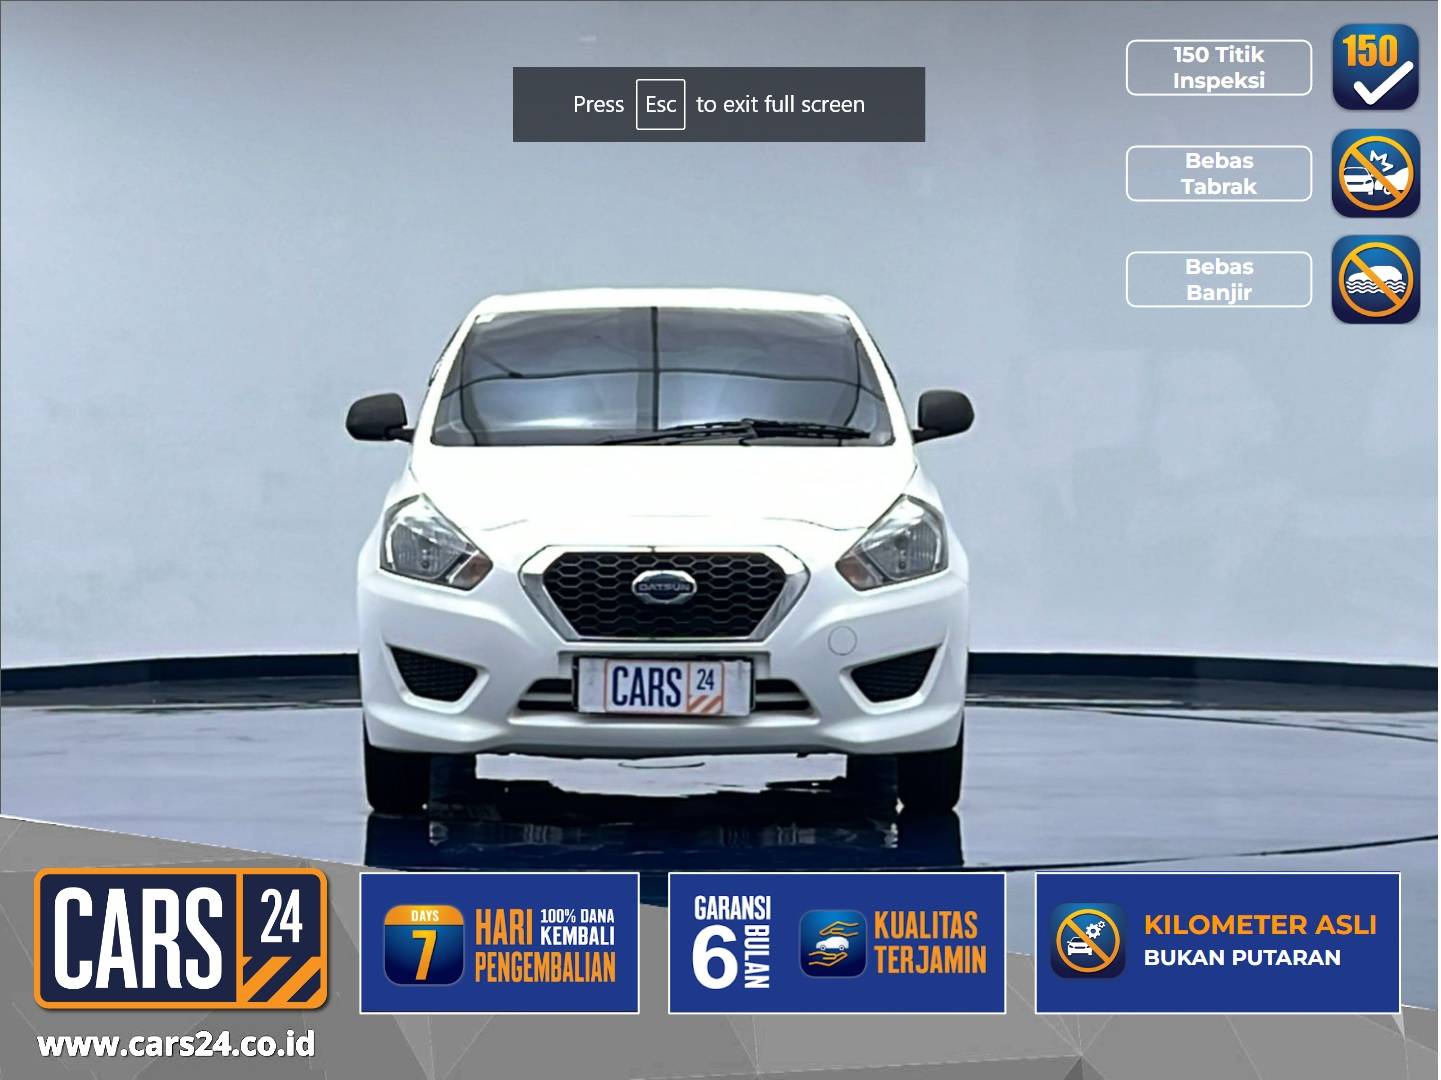Click the Garansi 6 Bulan text

click(x=732, y=943)
